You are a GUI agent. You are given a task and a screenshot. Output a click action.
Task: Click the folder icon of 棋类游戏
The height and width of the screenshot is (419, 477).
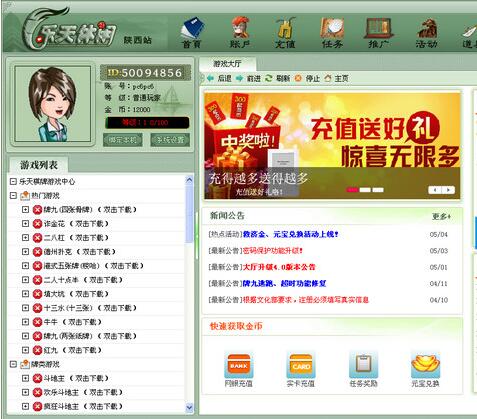(x=25, y=364)
